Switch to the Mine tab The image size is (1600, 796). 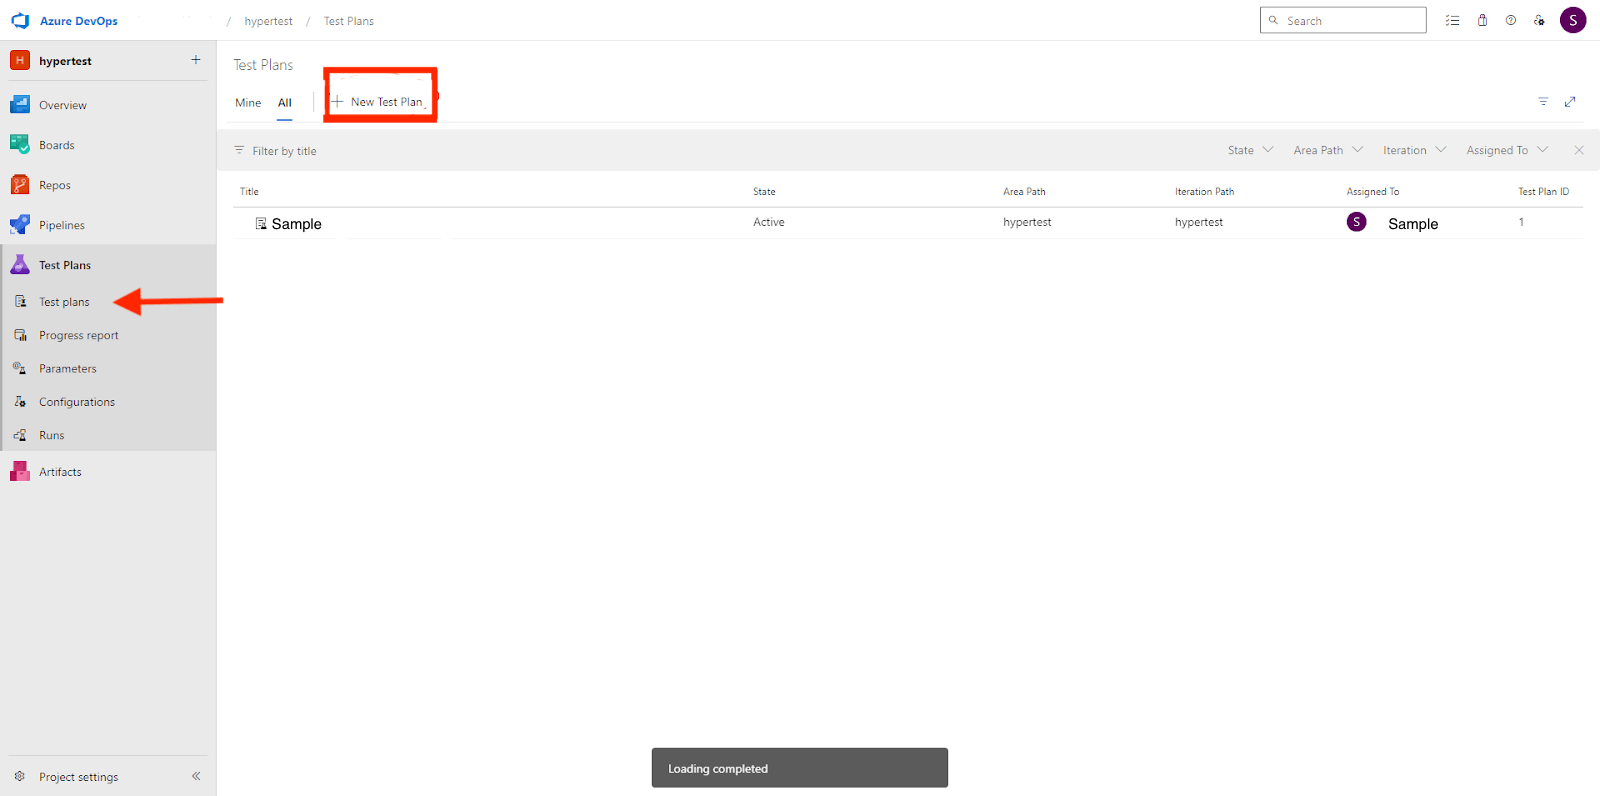(248, 103)
